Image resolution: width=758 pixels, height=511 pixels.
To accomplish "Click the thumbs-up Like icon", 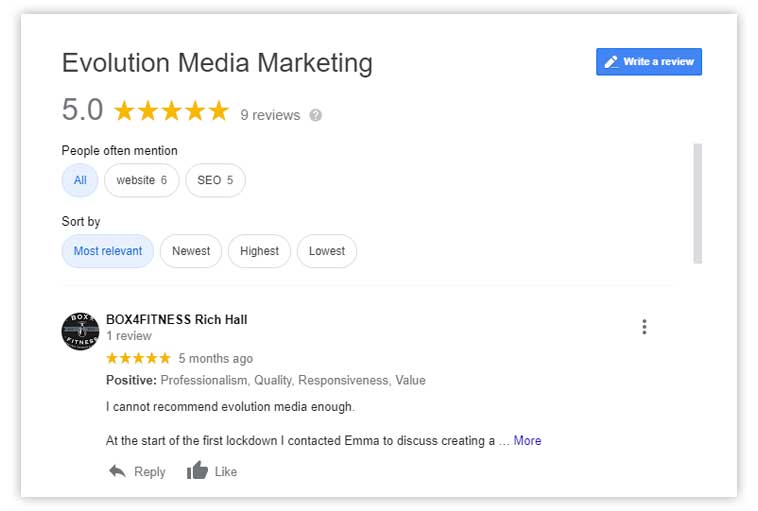I will (197, 470).
